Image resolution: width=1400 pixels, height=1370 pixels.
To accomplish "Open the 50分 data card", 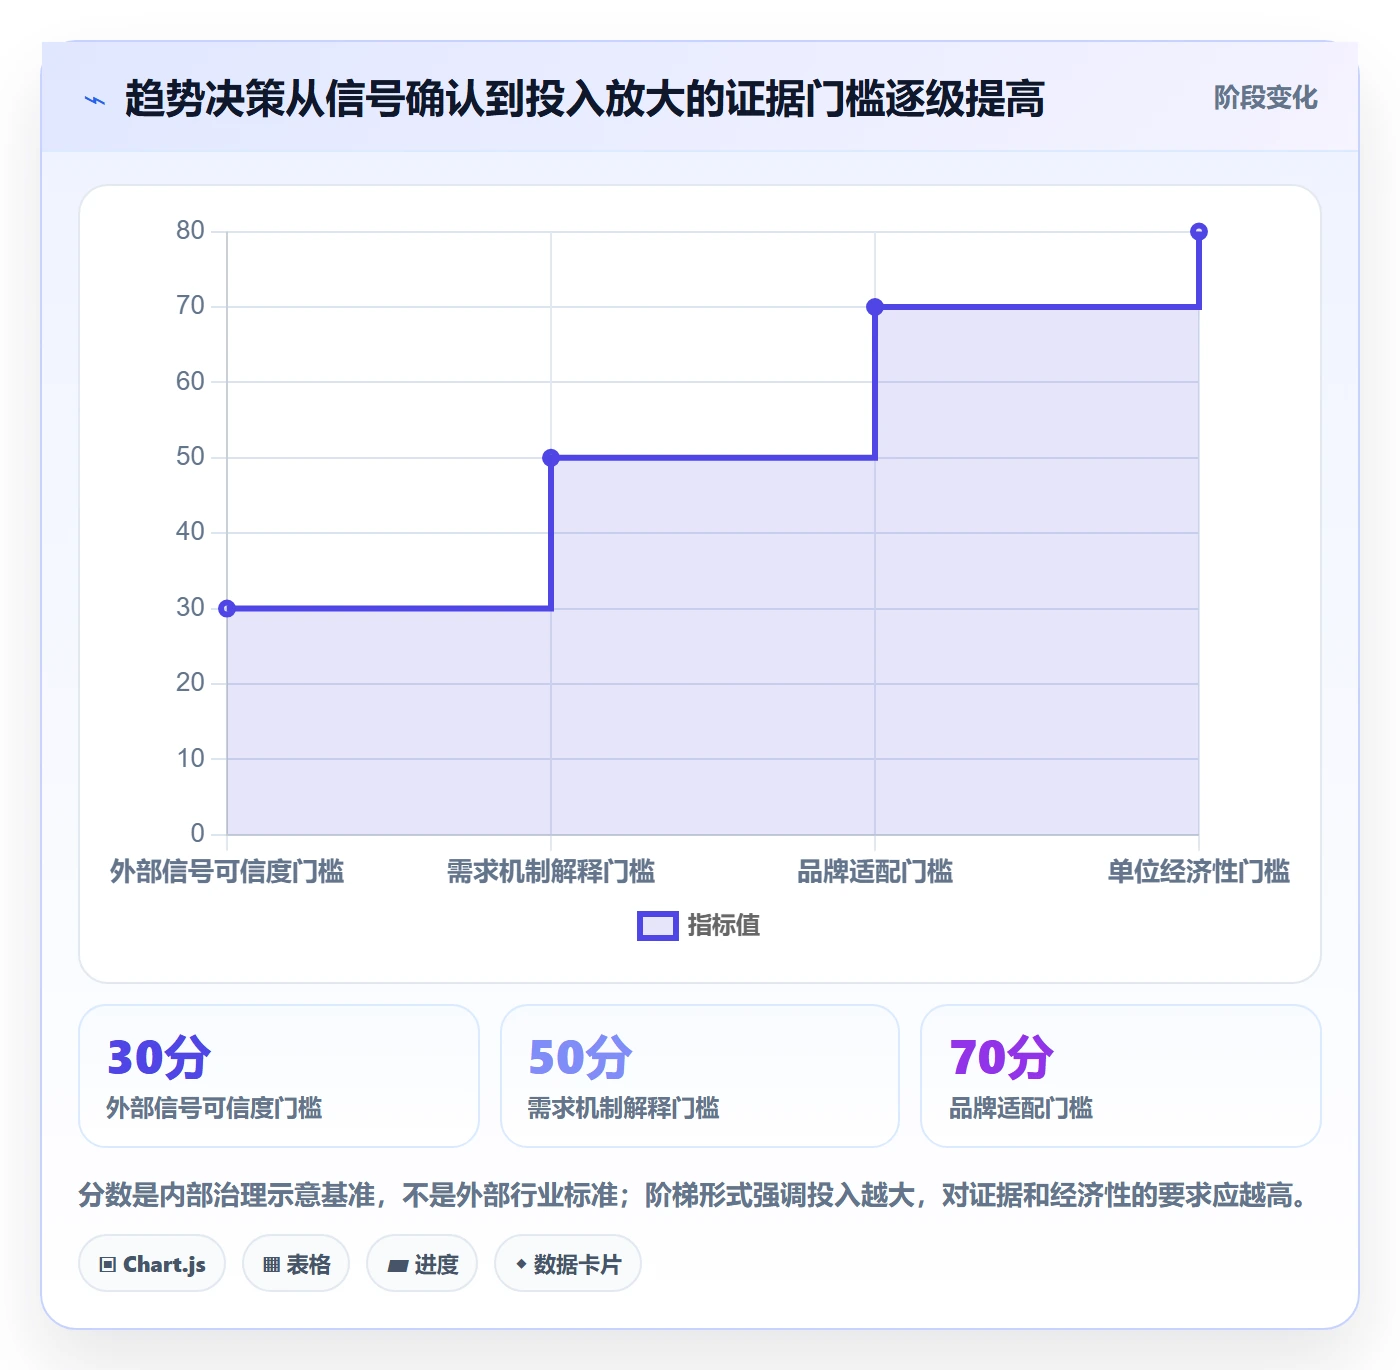I will click(700, 1076).
